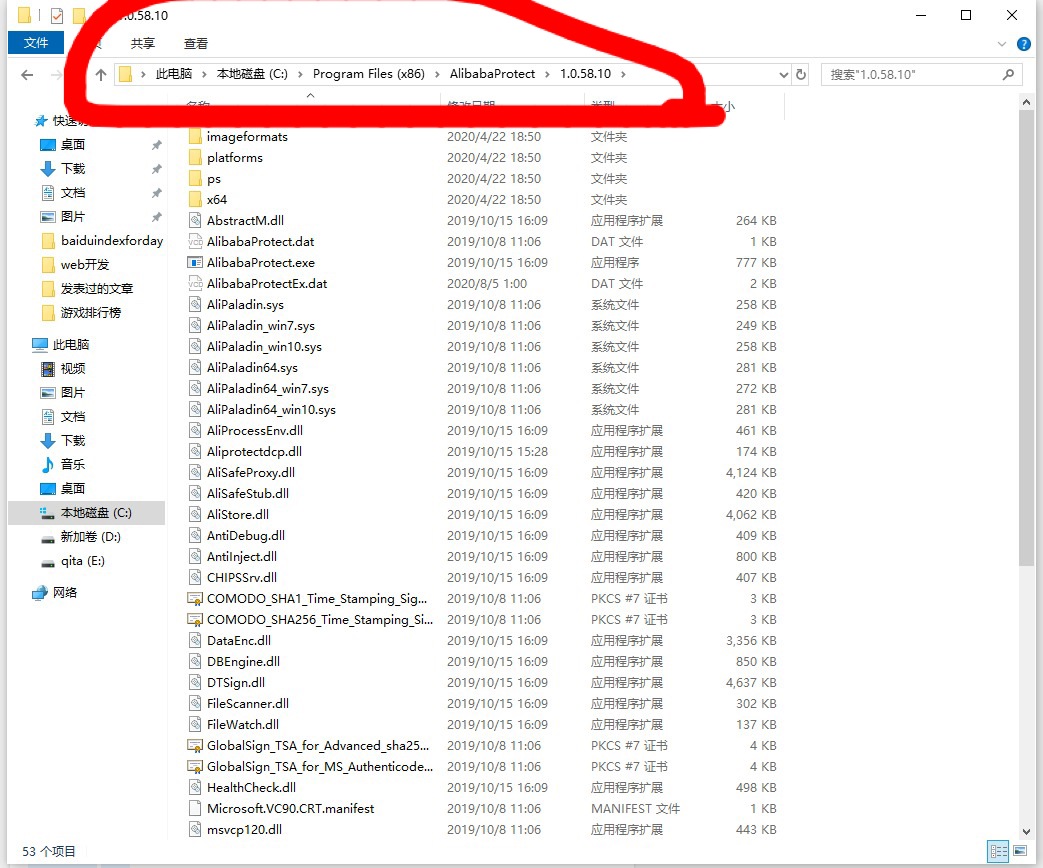Expand chevron after 1.0.58.10 in breadcrumb
This screenshot has height=868, width=1043.
point(623,74)
